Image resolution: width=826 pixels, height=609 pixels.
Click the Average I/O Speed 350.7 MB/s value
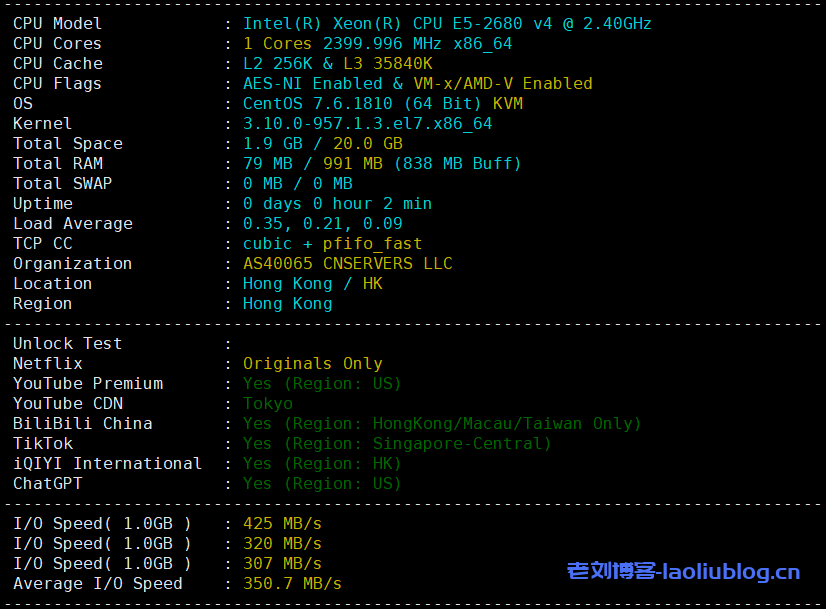pyautogui.click(x=292, y=583)
